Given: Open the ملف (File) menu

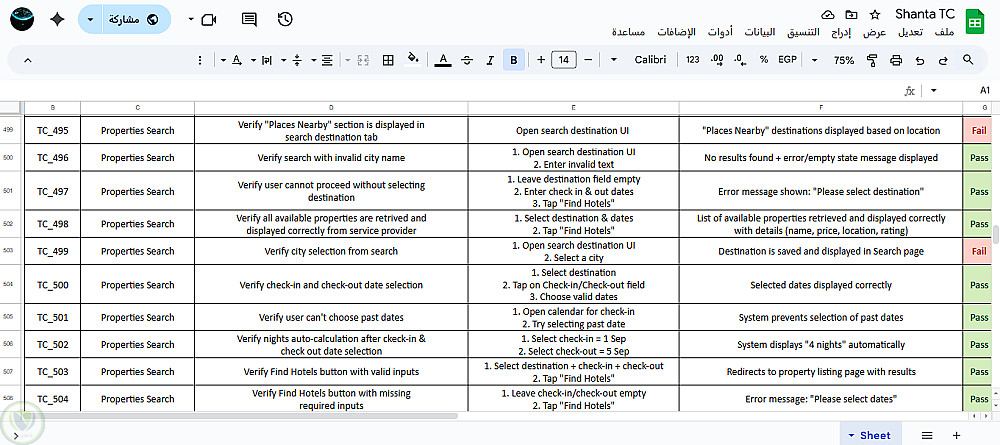Looking at the screenshot, I should tap(944, 32).
